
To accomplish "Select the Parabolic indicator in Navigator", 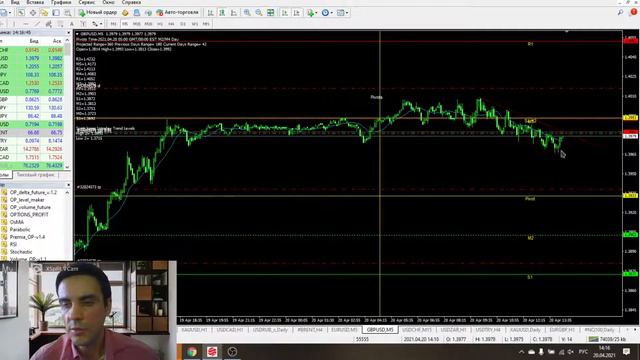I will pyautogui.click(x=20, y=229).
